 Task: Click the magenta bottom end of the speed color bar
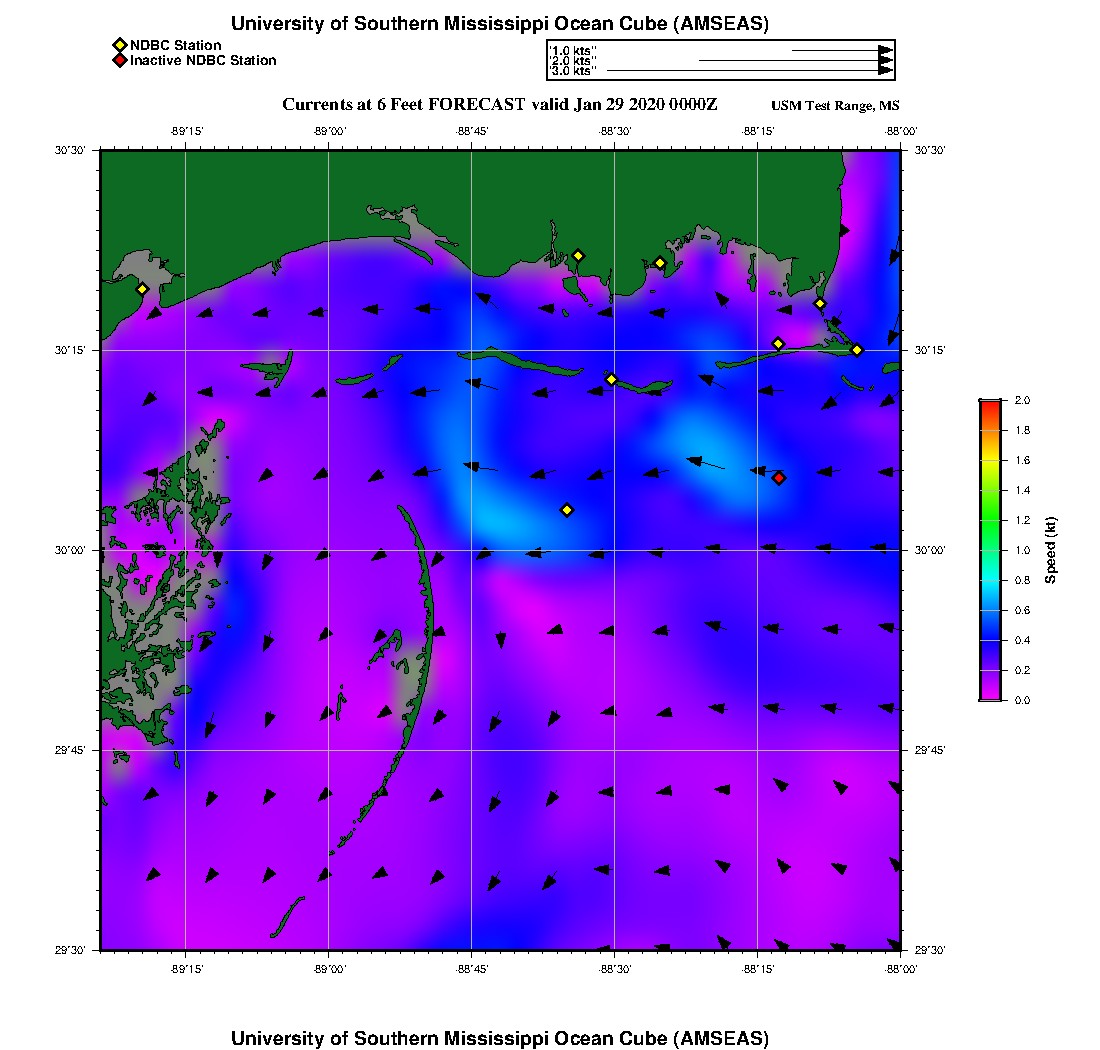tap(990, 693)
